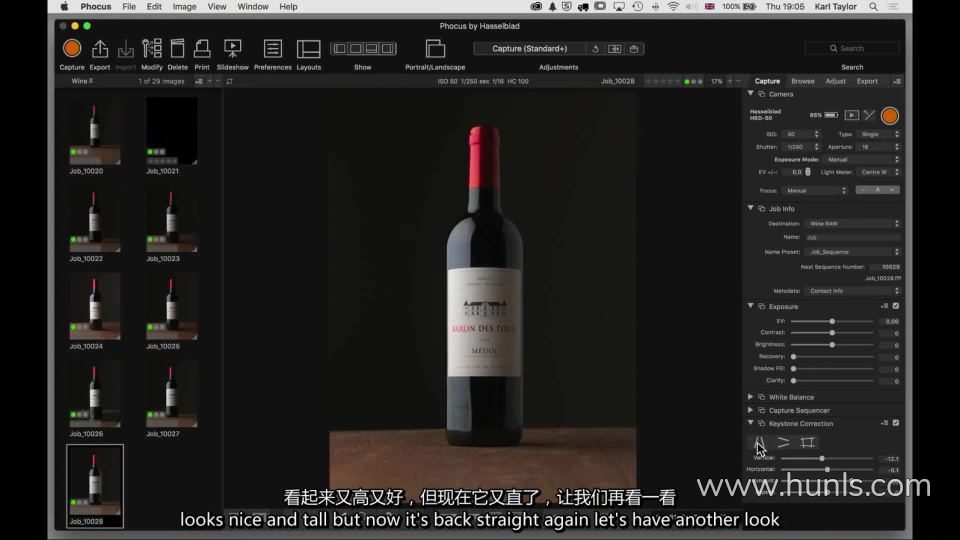
Task: Click the Wi-Fi icon in menu bar
Action: [x=673, y=7]
